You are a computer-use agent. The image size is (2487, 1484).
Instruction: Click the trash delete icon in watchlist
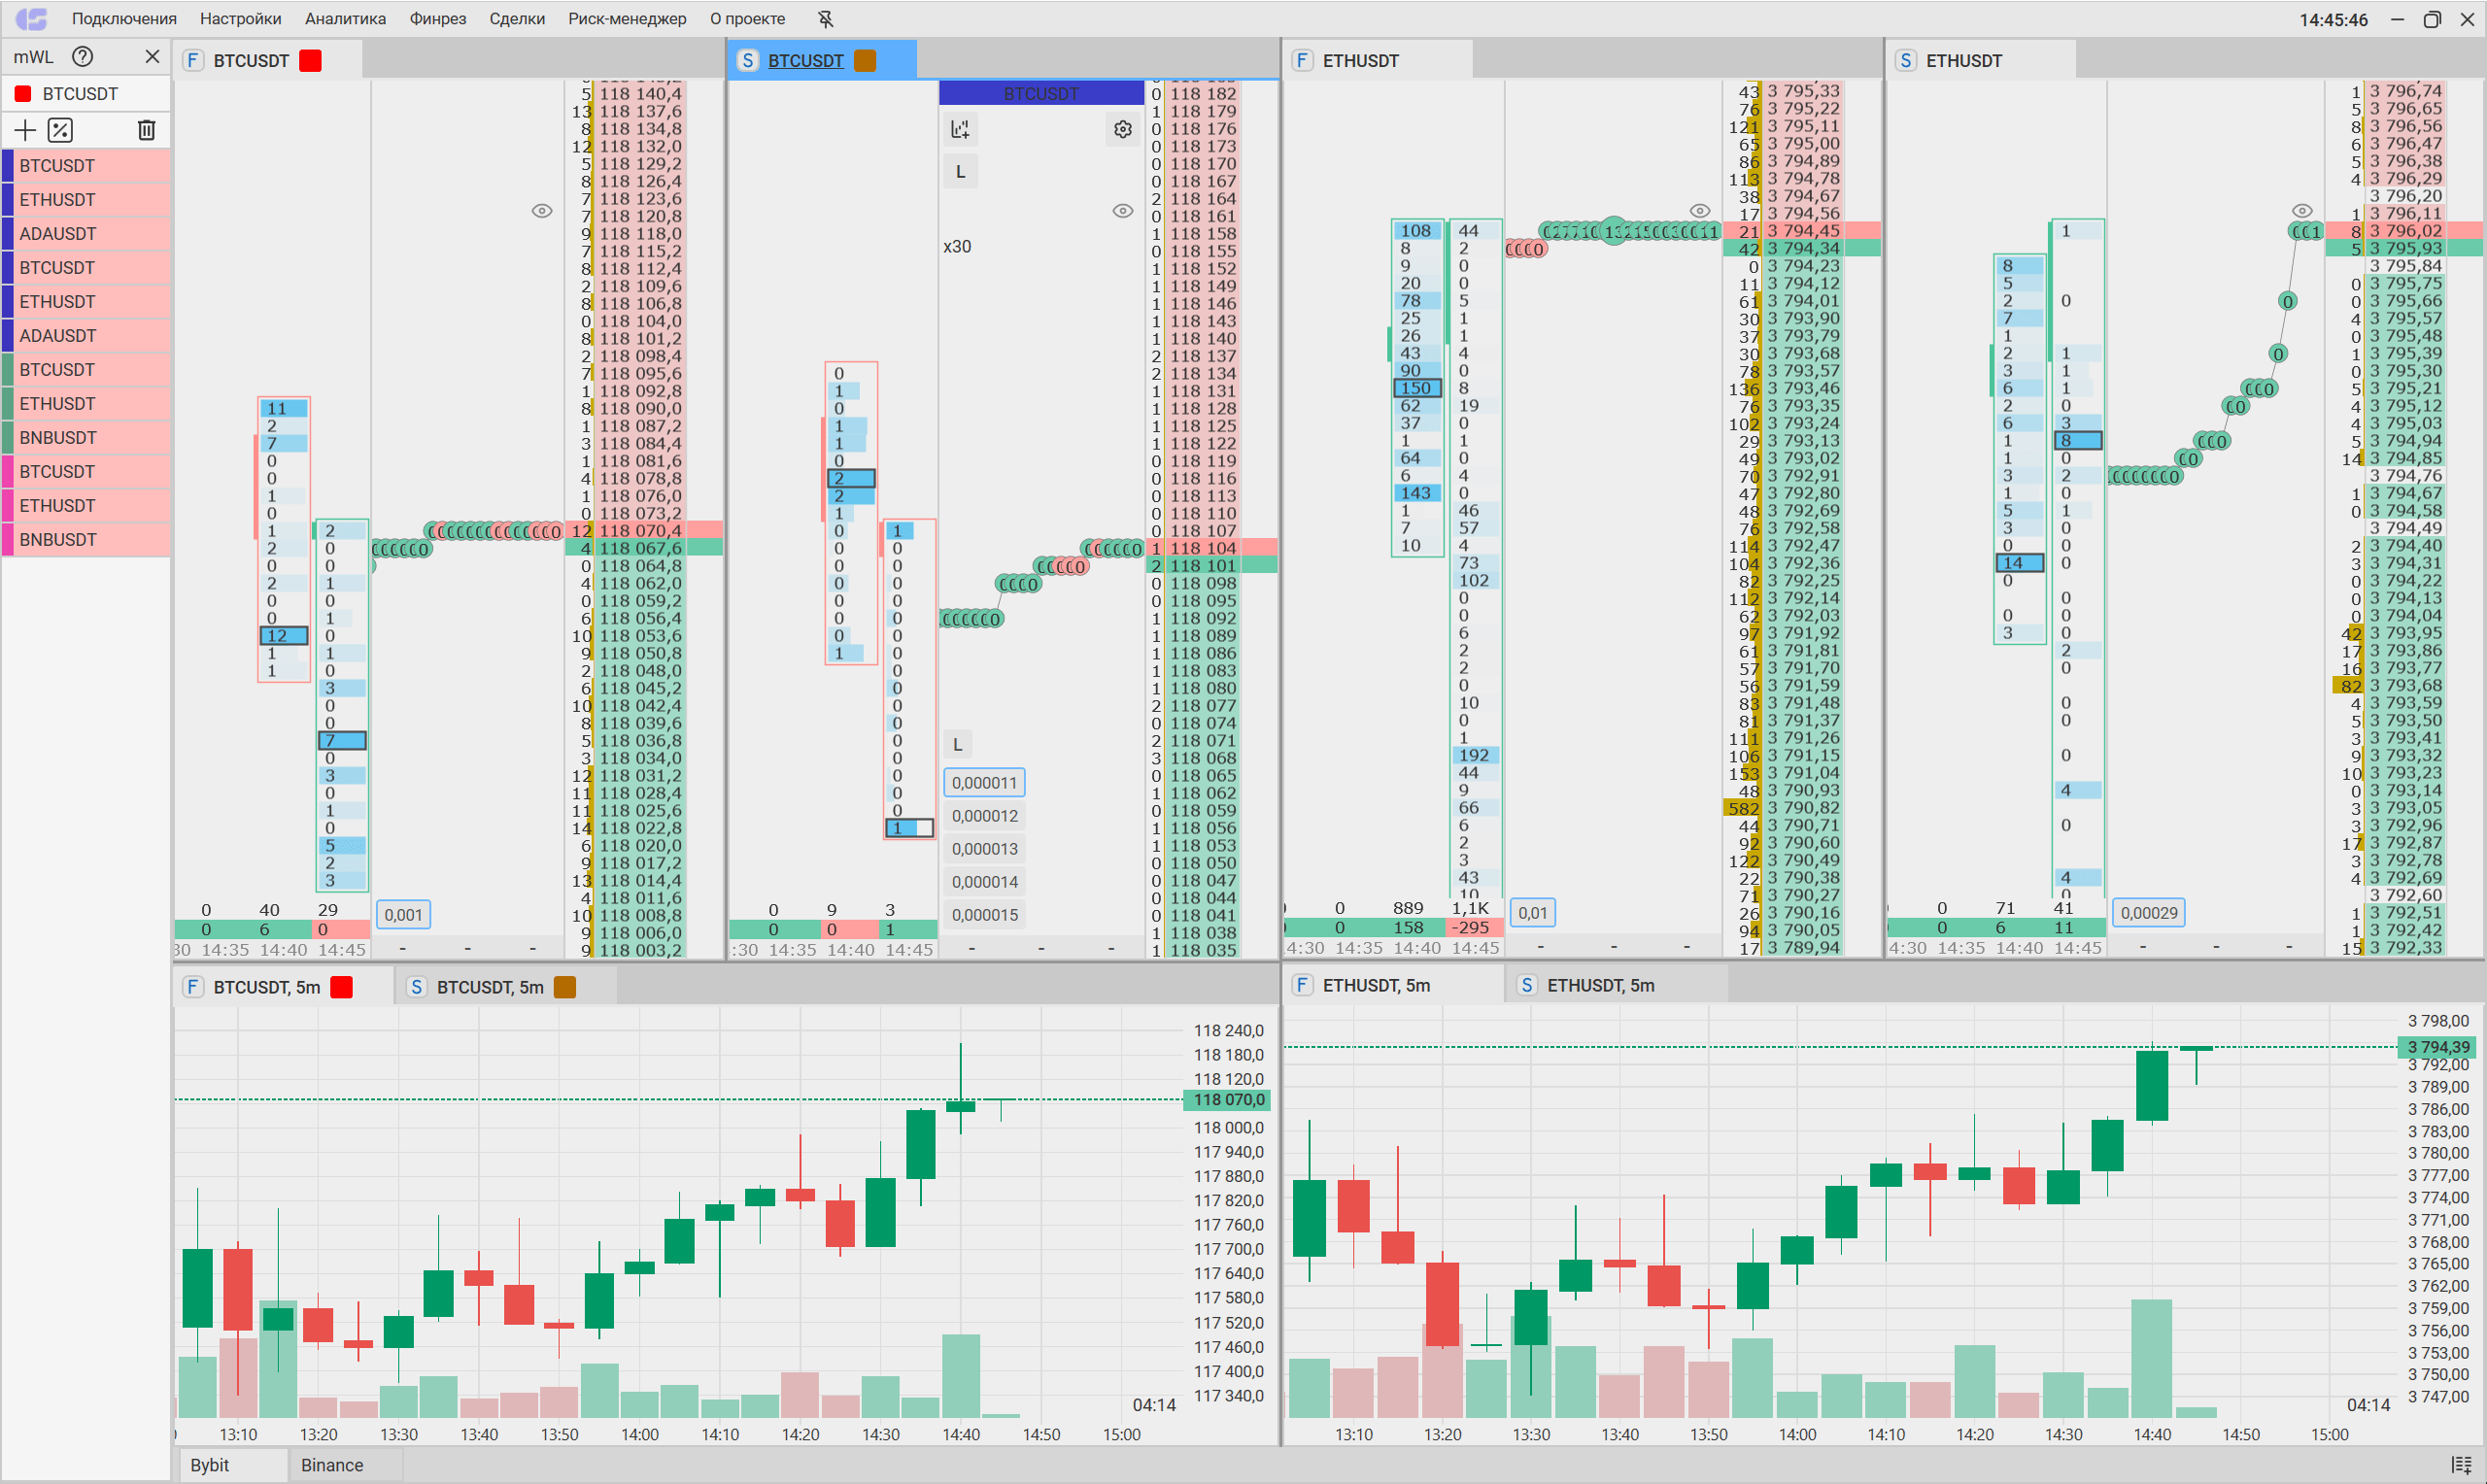click(x=146, y=130)
